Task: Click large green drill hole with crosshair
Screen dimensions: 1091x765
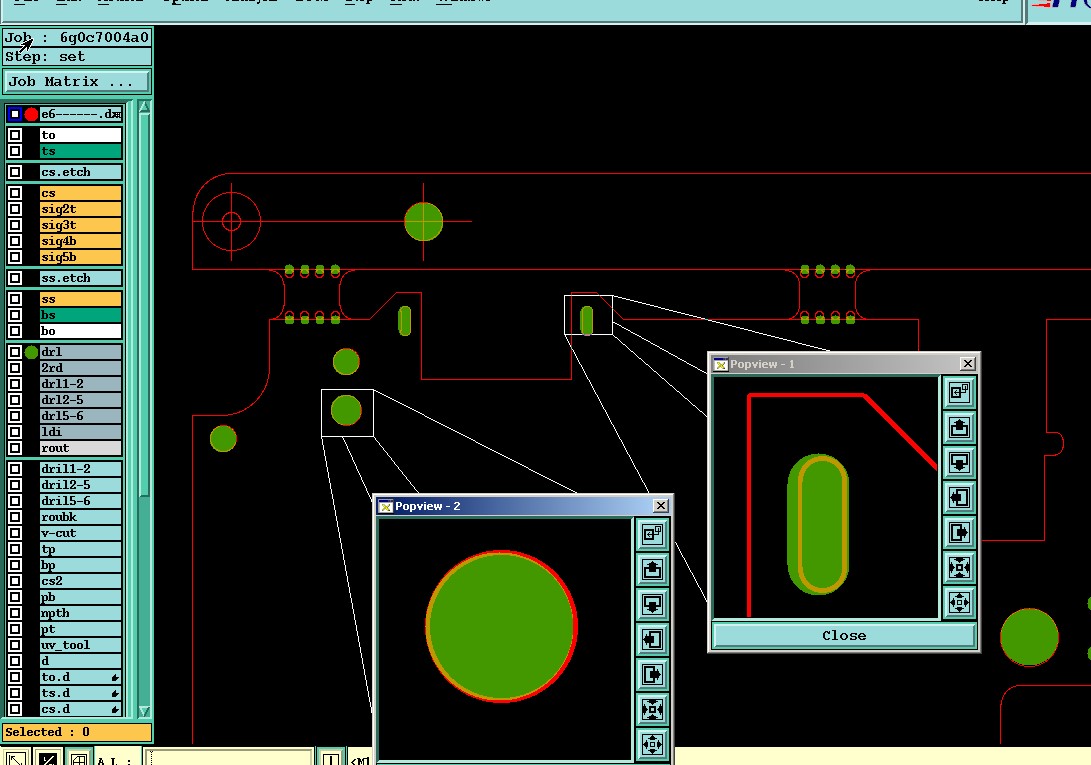Action: (424, 221)
